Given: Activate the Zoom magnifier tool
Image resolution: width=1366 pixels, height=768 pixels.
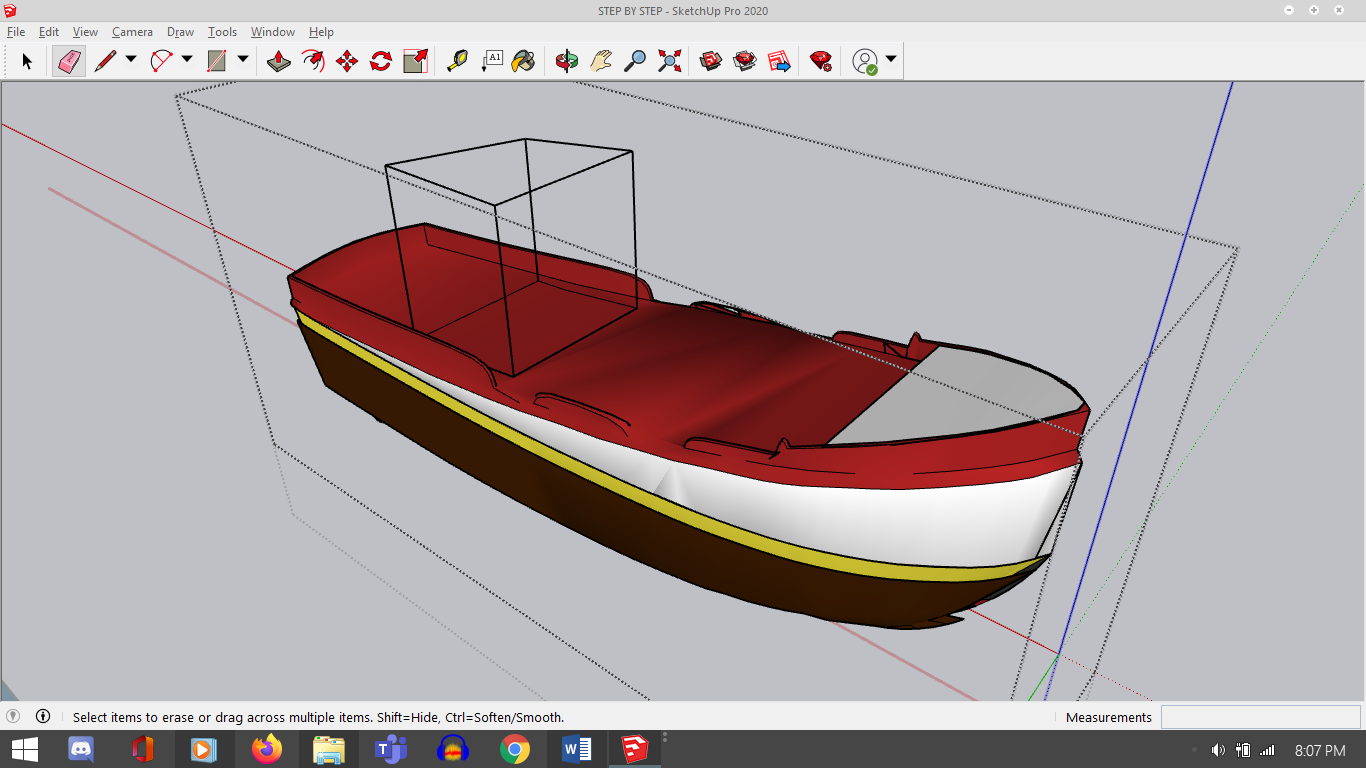Looking at the screenshot, I should (x=635, y=61).
